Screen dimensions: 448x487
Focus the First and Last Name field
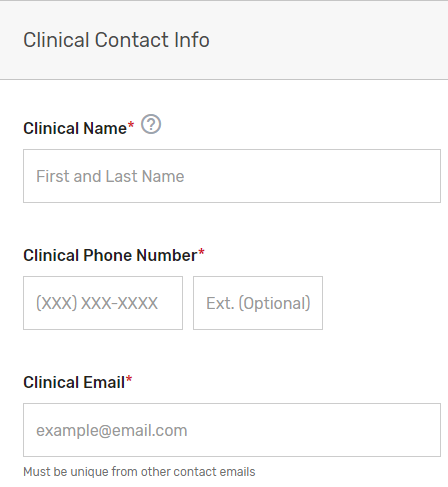[232, 176]
